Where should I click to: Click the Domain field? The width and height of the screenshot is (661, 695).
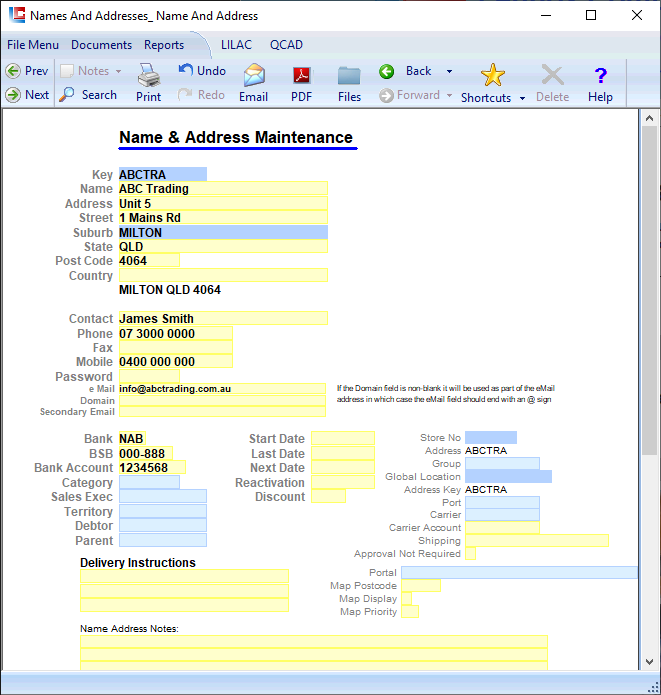coord(223,401)
